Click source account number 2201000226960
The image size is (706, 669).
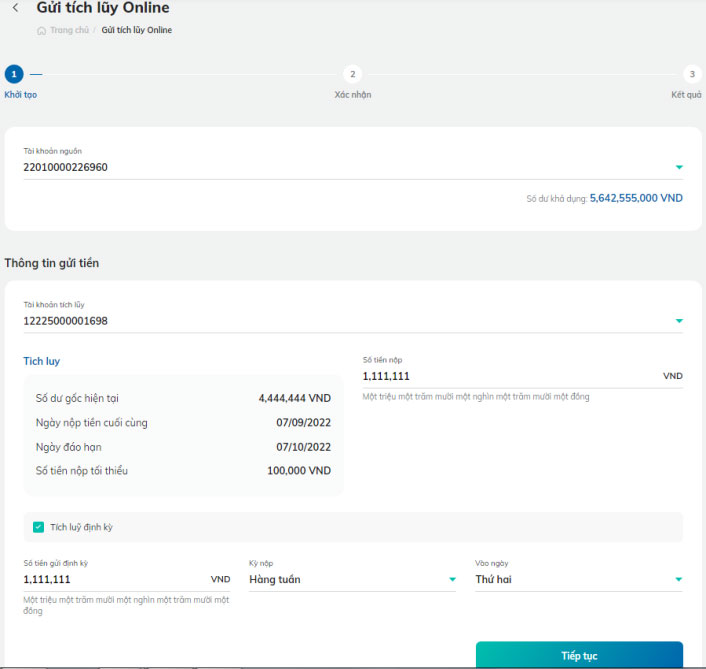(65, 167)
